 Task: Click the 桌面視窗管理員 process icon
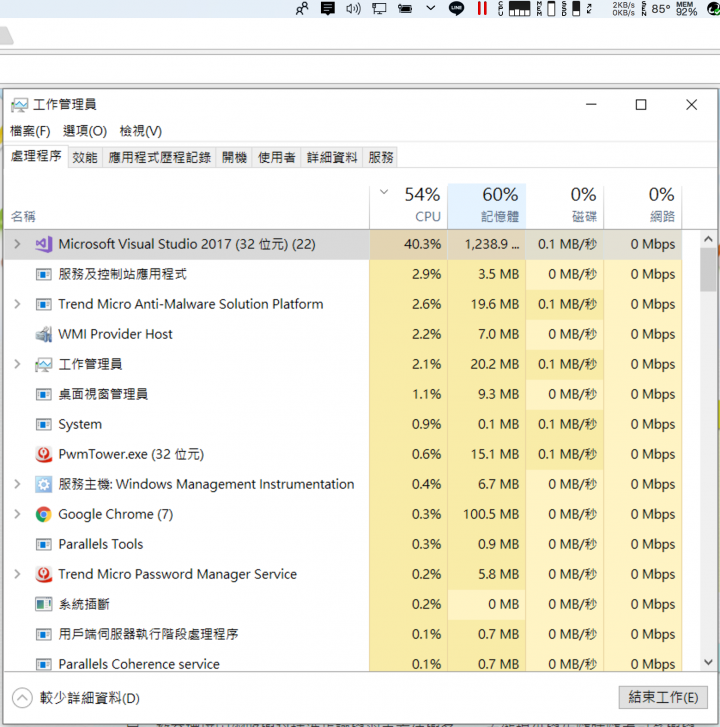[44, 394]
